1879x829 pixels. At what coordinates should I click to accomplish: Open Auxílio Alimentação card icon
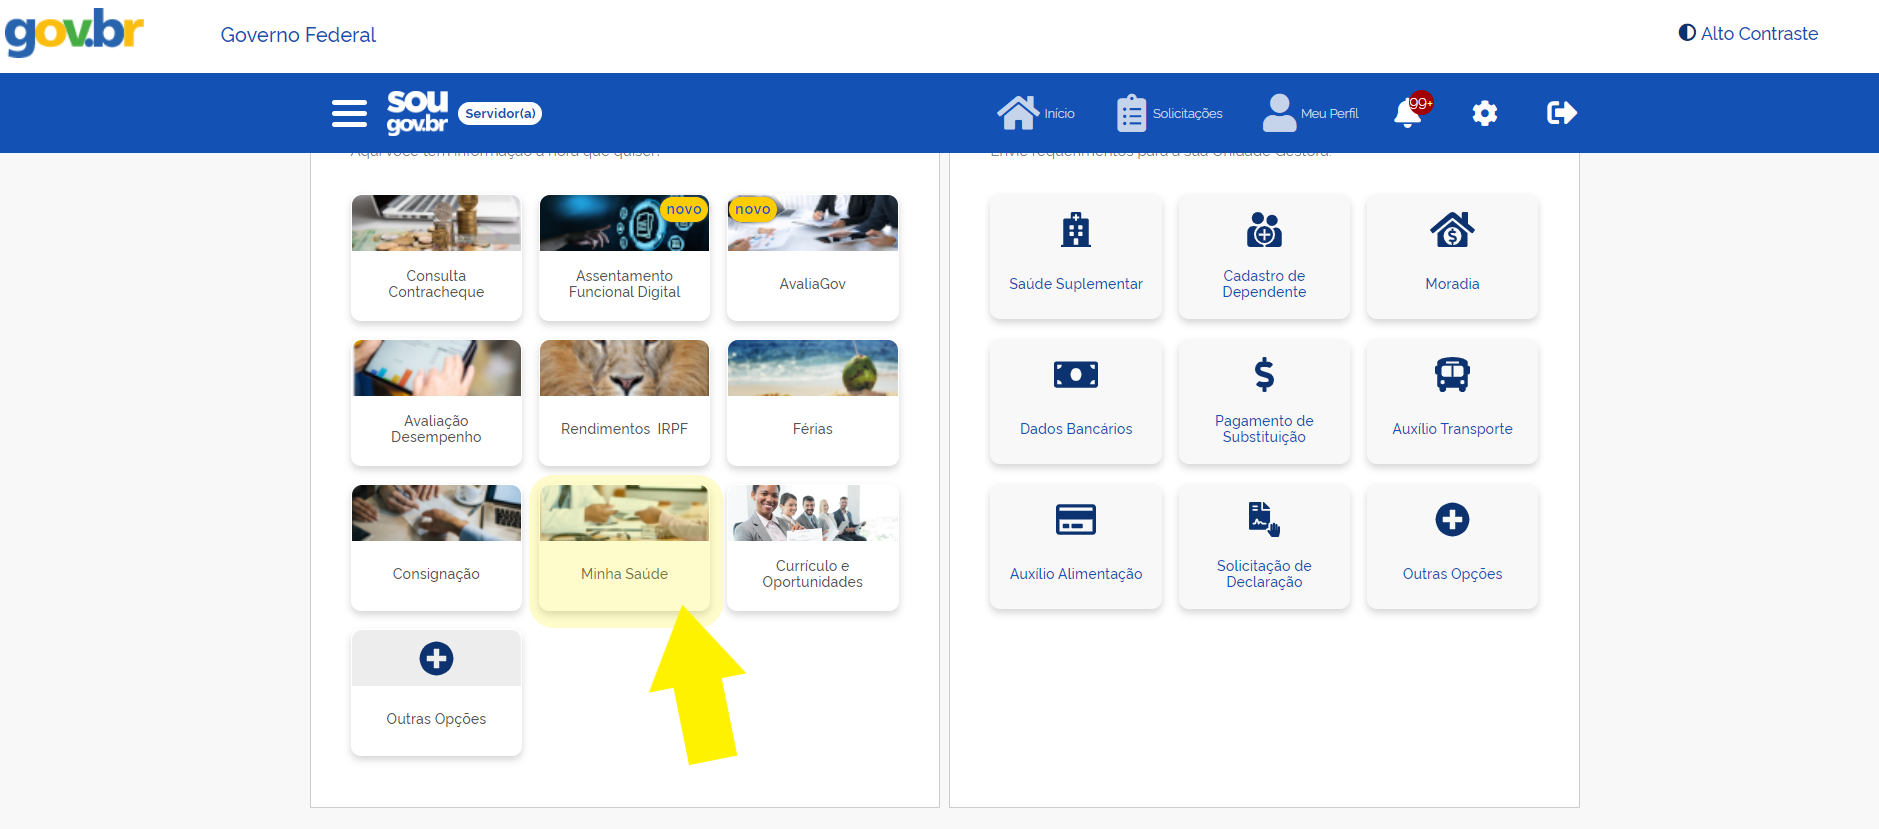click(x=1075, y=521)
